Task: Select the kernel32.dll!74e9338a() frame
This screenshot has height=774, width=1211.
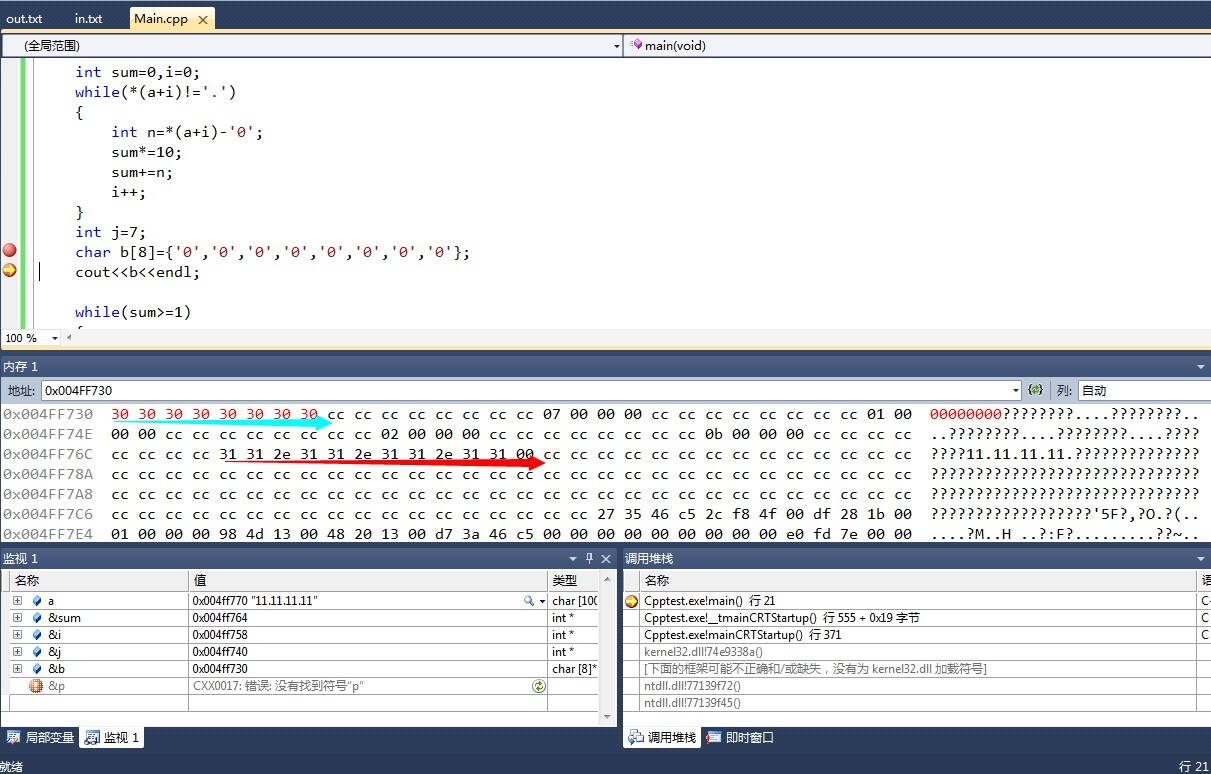Action: click(703, 652)
